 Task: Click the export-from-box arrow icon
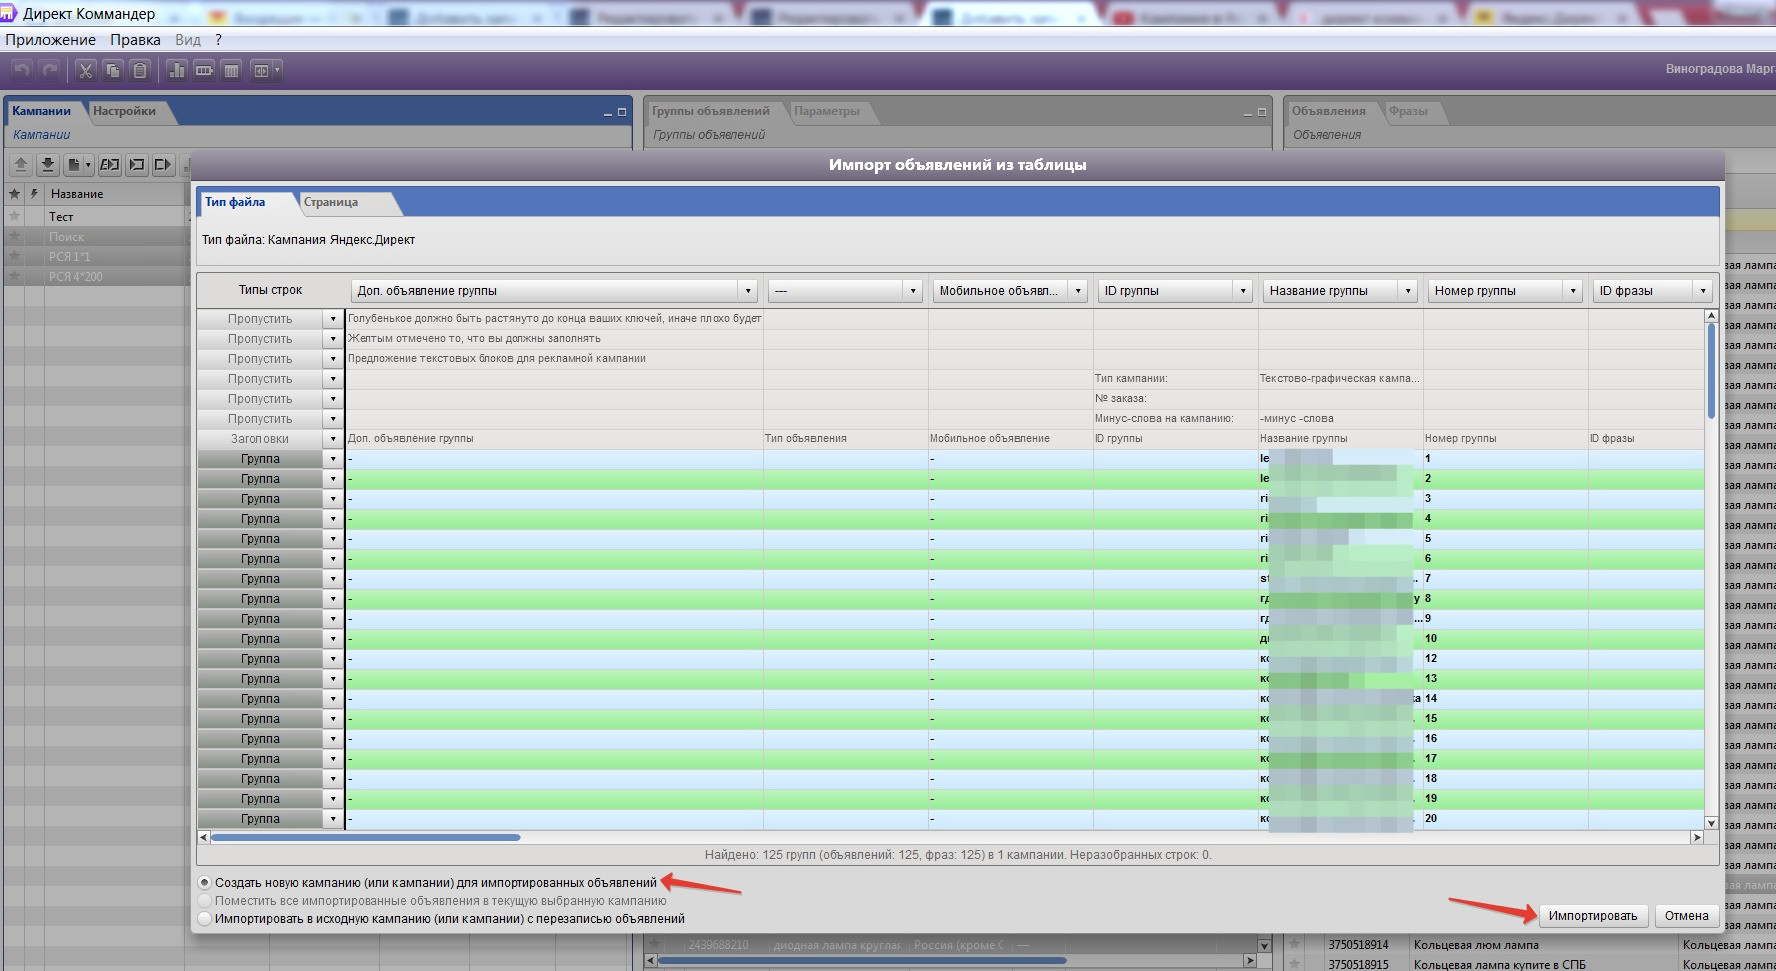[x=163, y=165]
